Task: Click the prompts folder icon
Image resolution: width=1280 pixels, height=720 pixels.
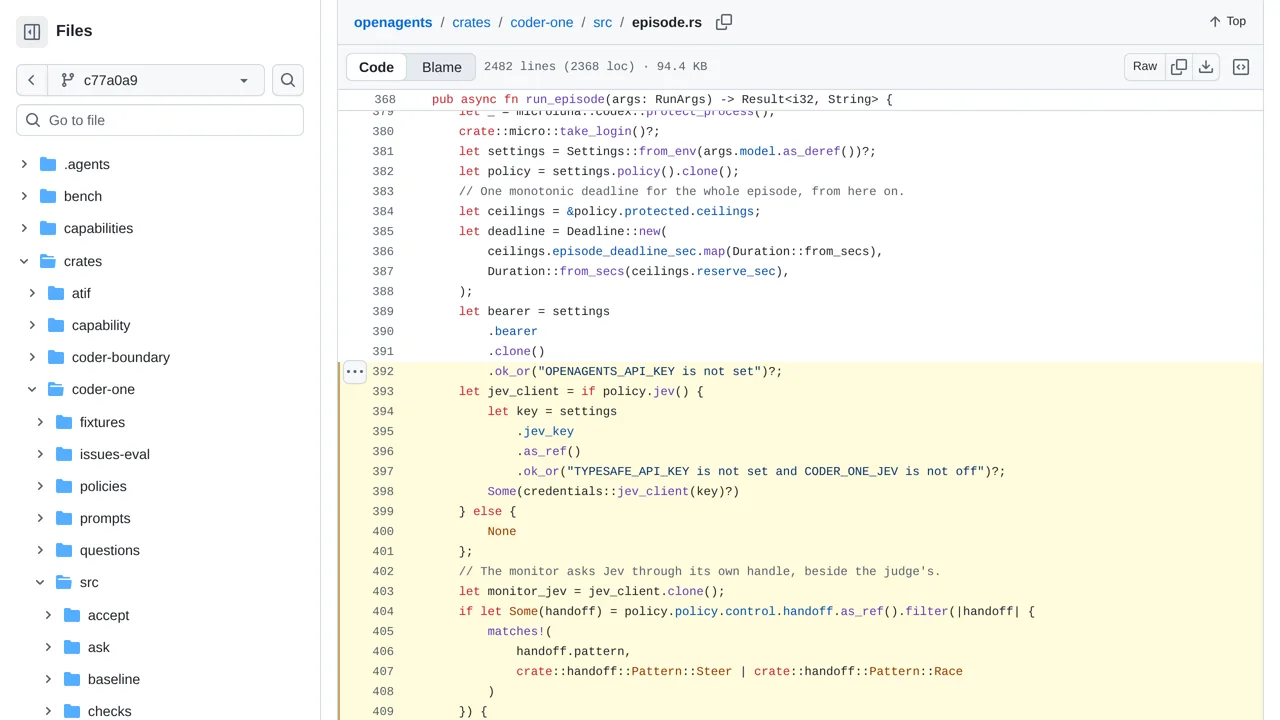Action: (64, 518)
